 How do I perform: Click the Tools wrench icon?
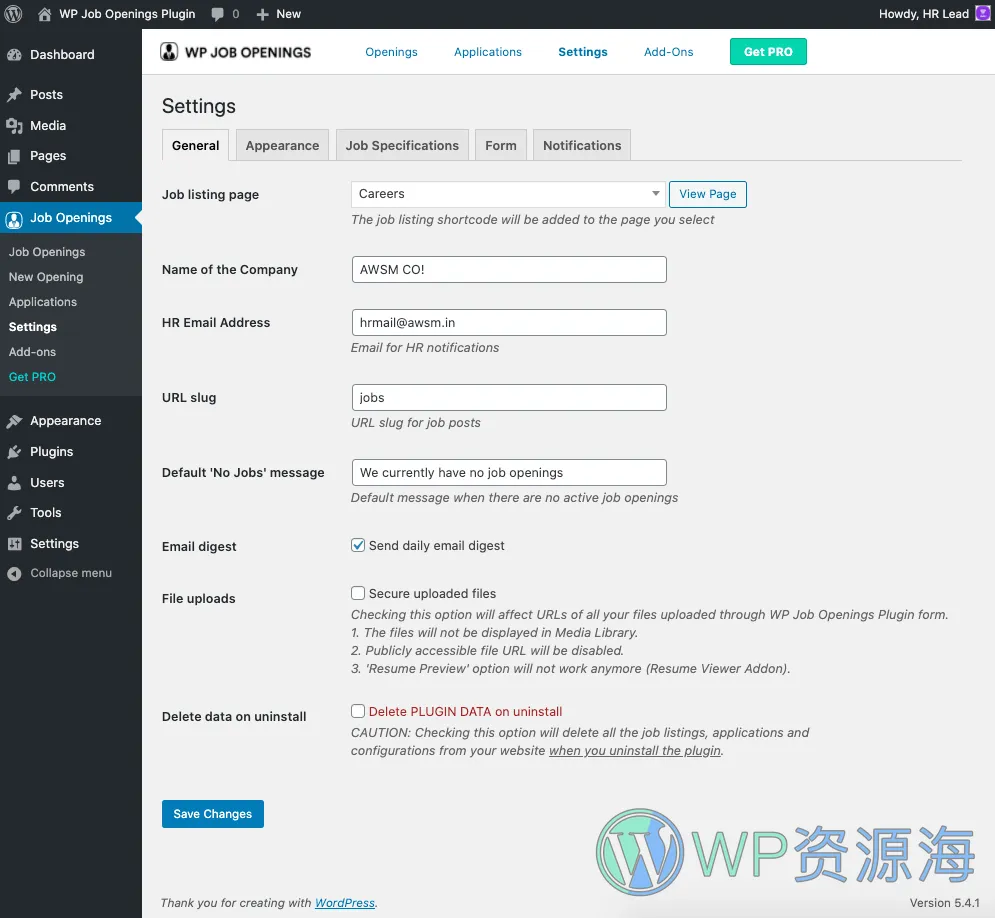pos(14,513)
